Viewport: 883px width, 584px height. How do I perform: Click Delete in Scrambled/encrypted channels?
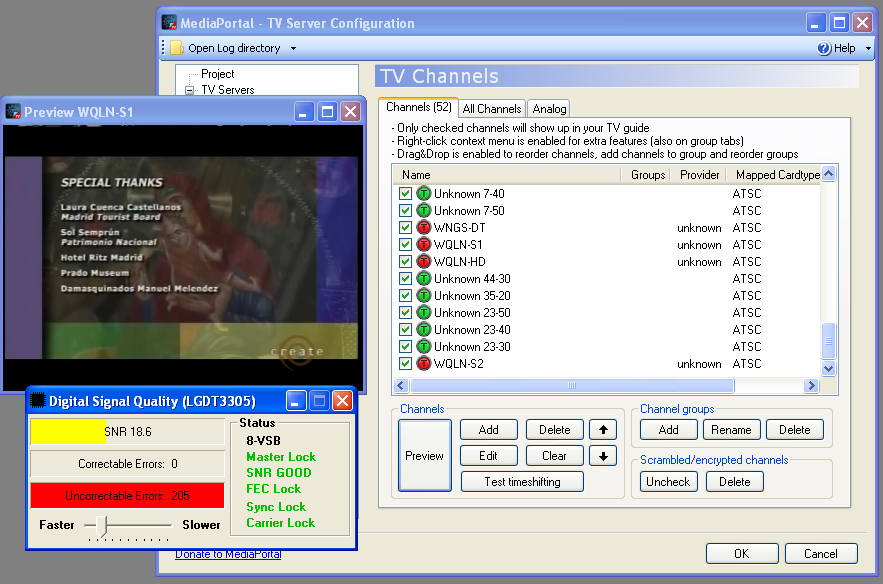[x=734, y=482]
